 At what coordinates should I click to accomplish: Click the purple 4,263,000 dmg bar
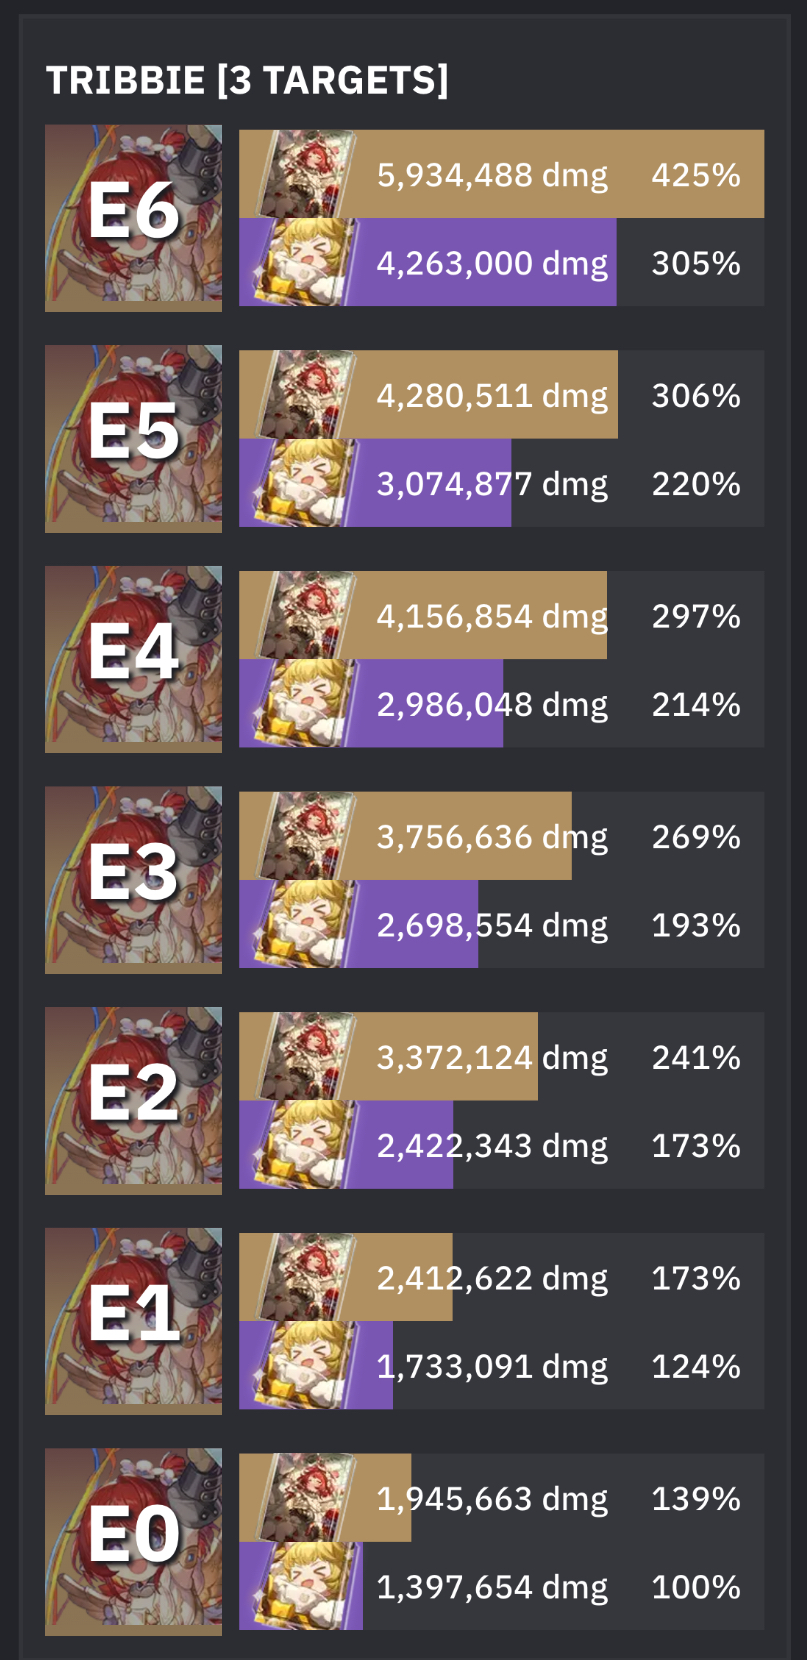(428, 262)
